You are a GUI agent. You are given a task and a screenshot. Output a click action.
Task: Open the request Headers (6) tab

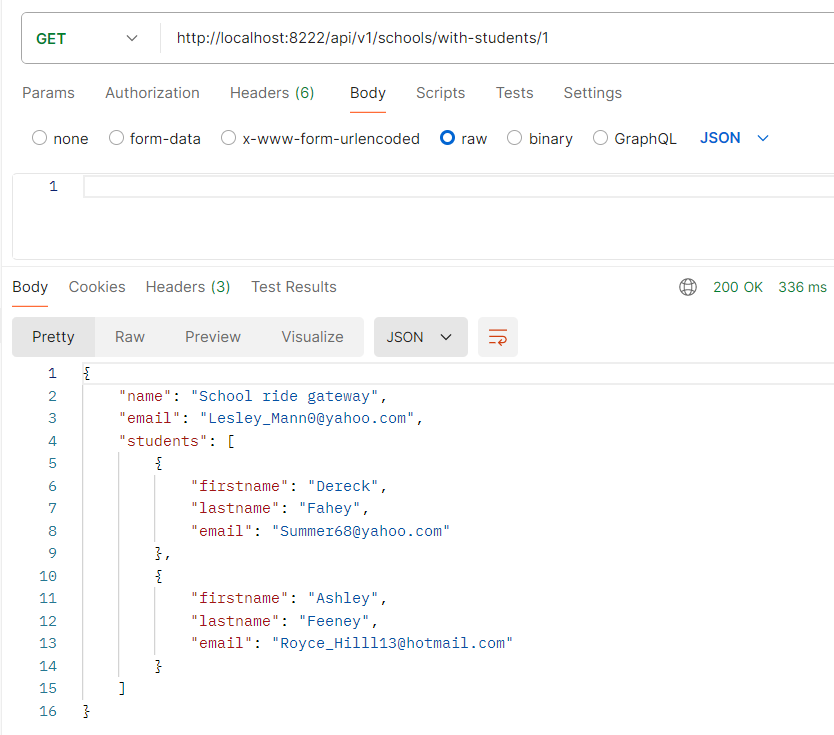(x=272, y=93)
